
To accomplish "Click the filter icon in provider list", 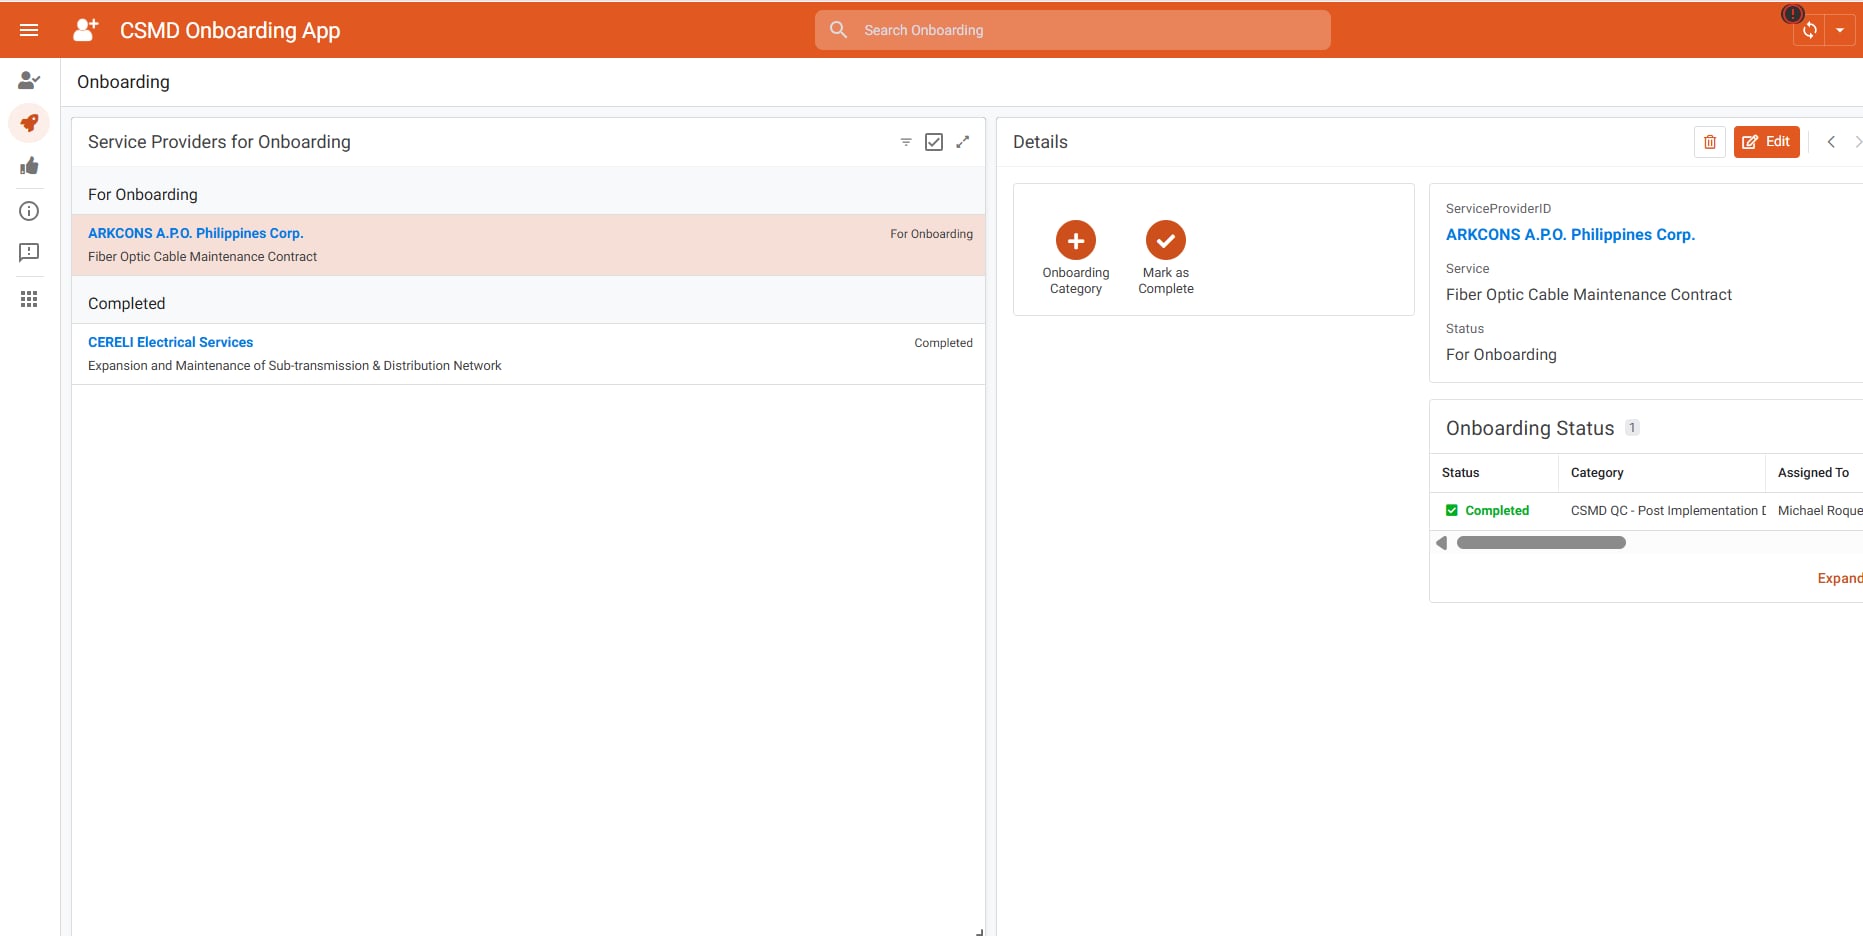I will pos(906,142).
